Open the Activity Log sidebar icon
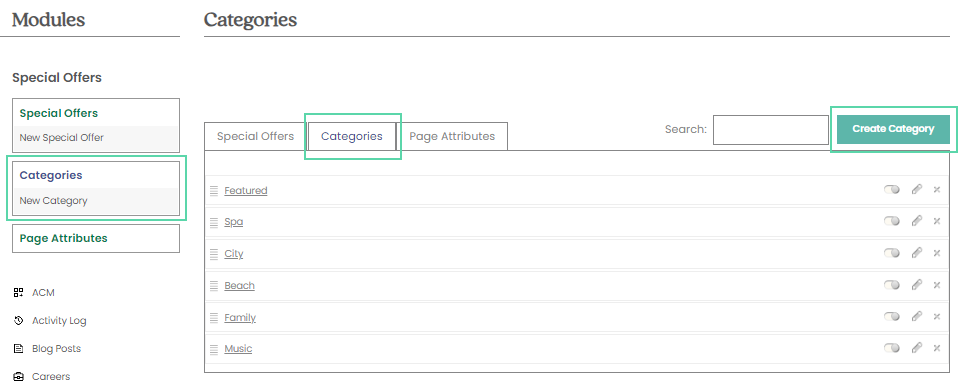This screenshot has width=966, height=385. (x=18, y=320)
